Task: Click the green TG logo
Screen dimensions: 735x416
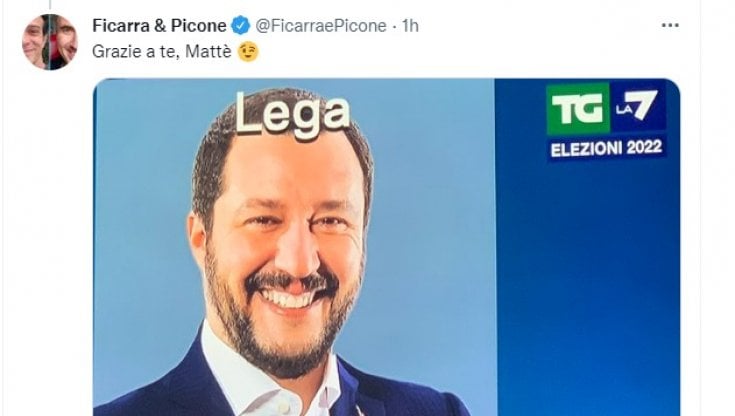Action: pos(578,109)
